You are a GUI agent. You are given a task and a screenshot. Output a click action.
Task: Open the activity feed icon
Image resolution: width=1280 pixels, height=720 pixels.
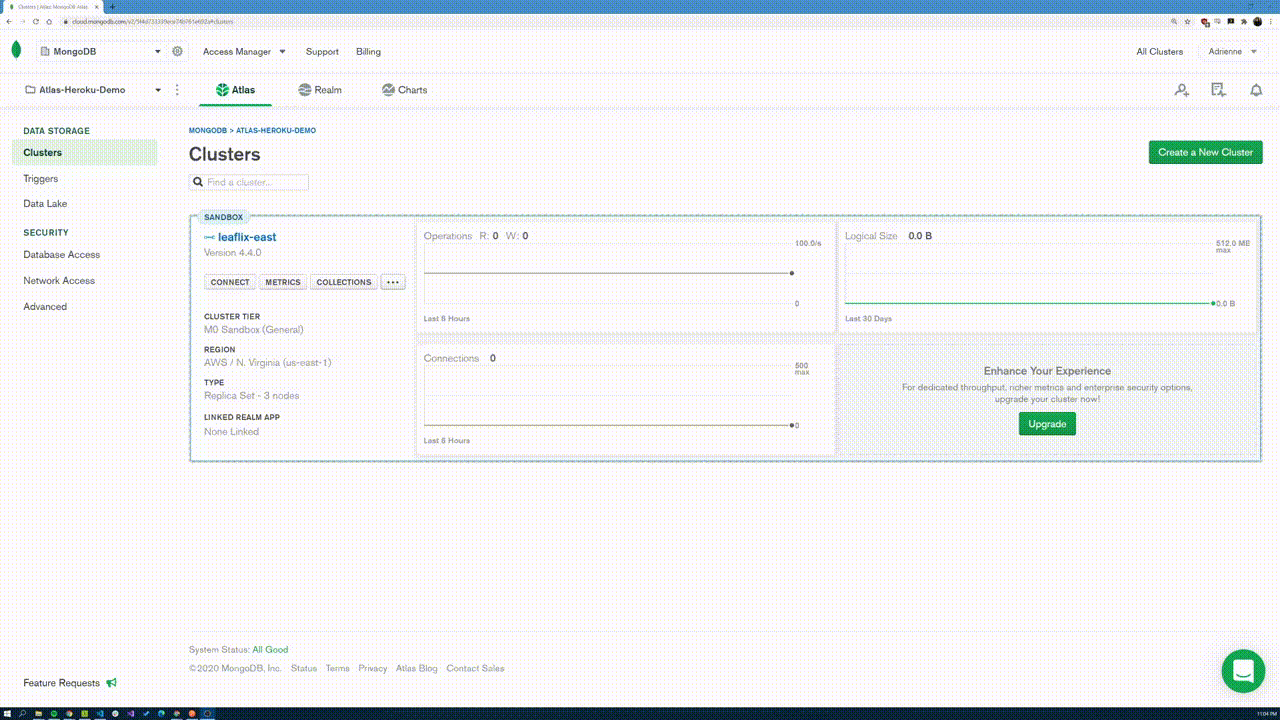[x=1218, y=90]
